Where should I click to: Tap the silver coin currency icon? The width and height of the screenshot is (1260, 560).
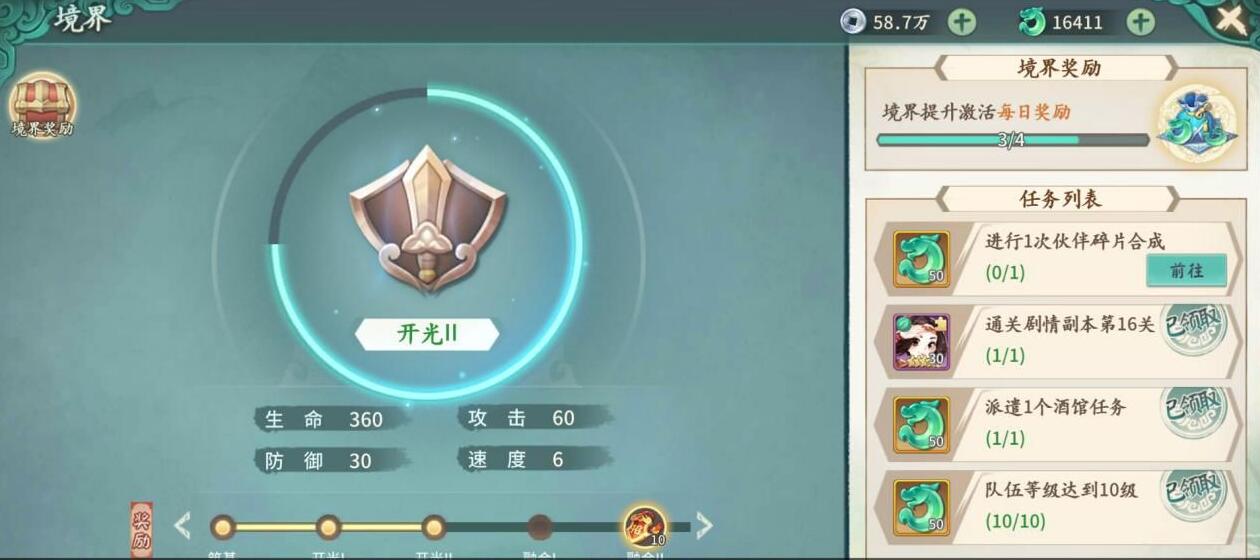[852, 21]
